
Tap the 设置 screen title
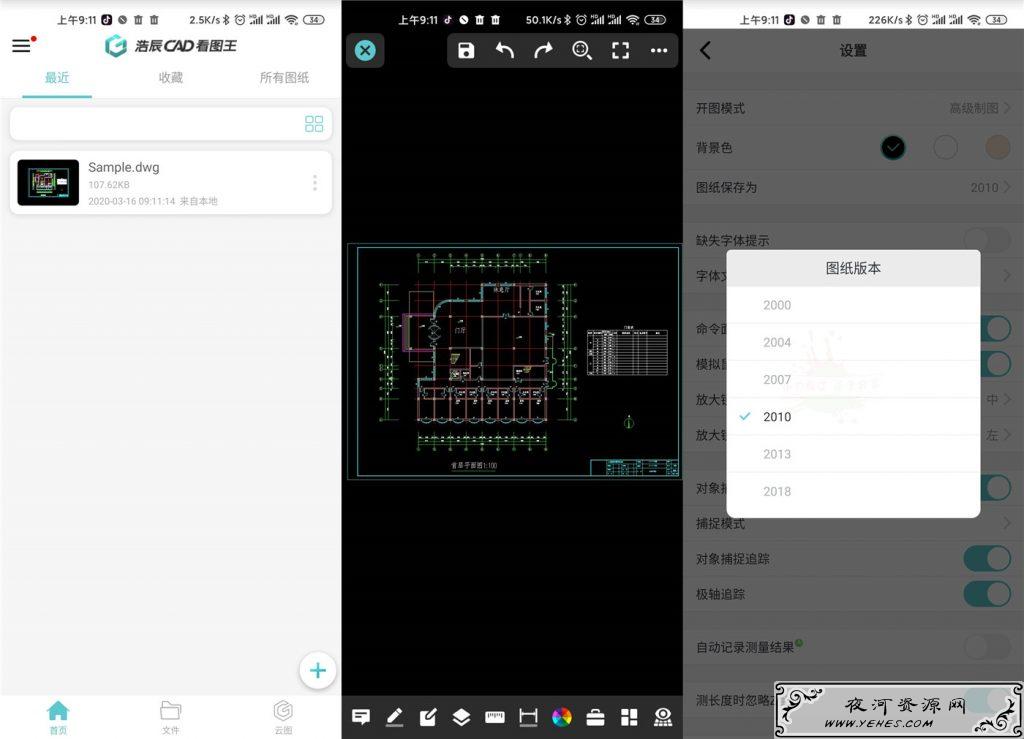pyautogui.click(x=853, y=50)
